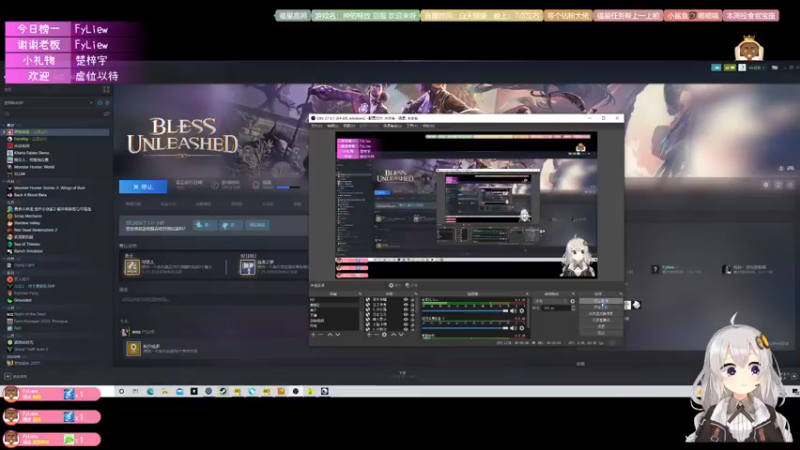This screenshot has height=450, width=800.
Task: Move the scene down using the Scenes down arrow
Action: (x=338, y=335)
